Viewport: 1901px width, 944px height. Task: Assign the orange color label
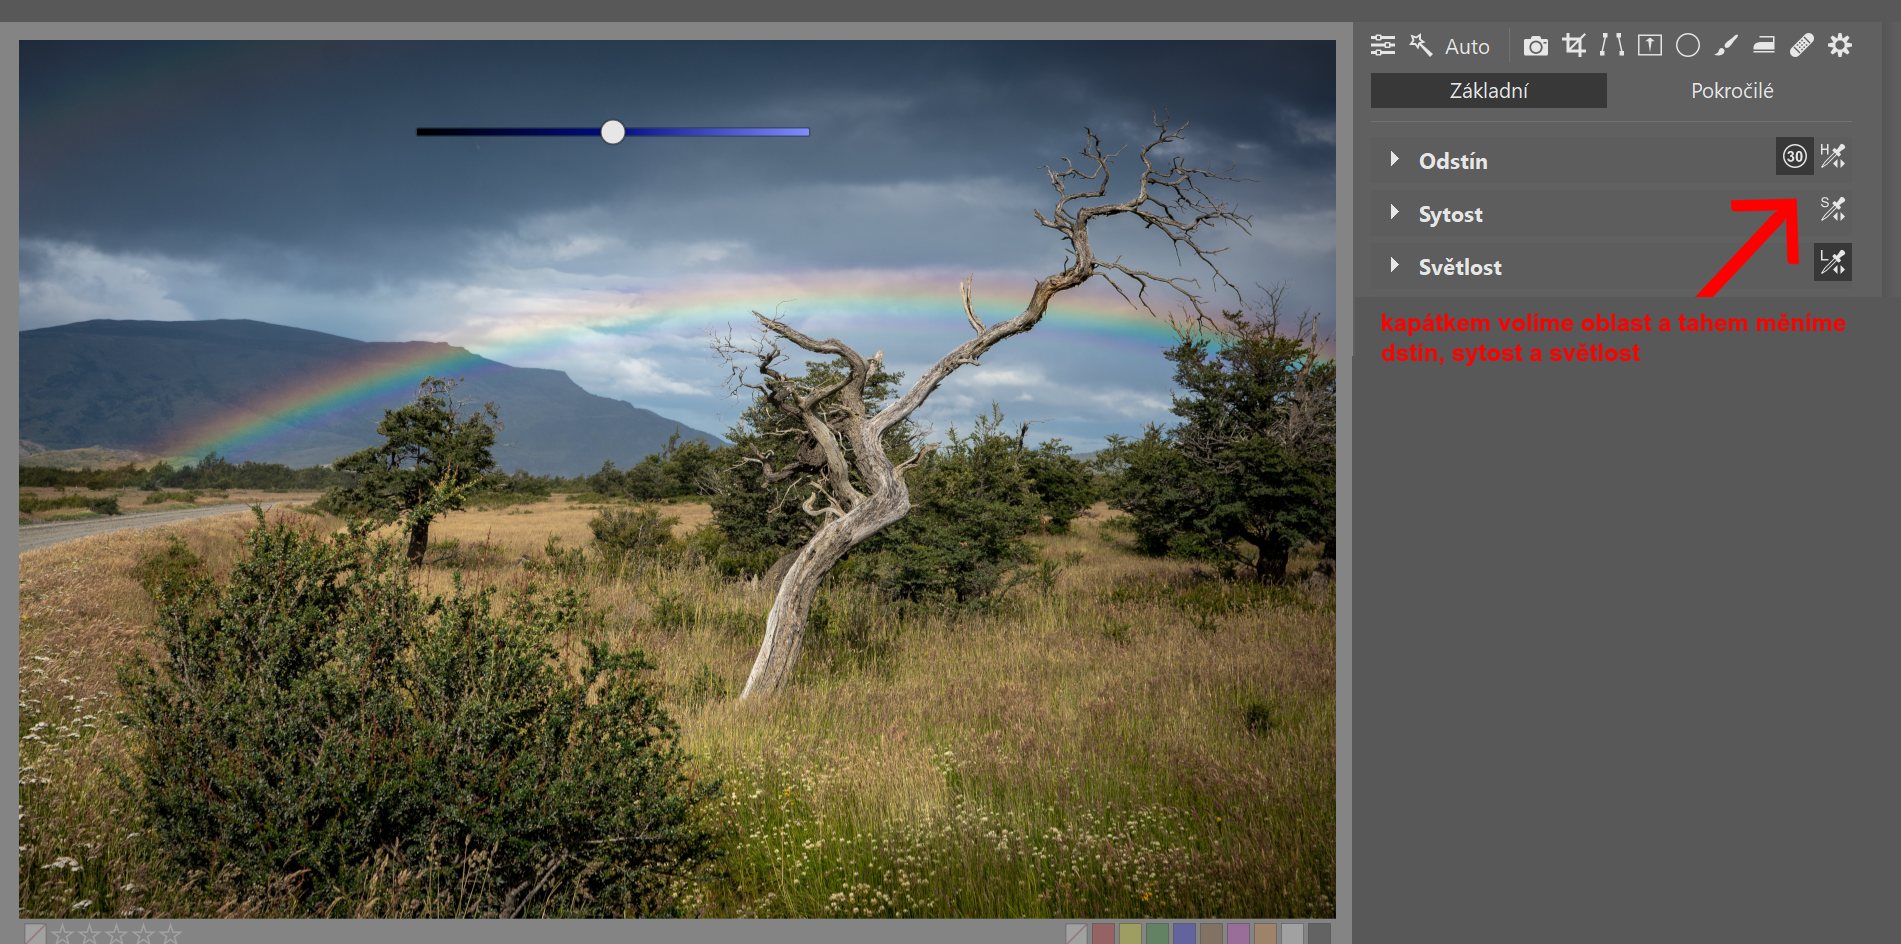point(1265,934)
